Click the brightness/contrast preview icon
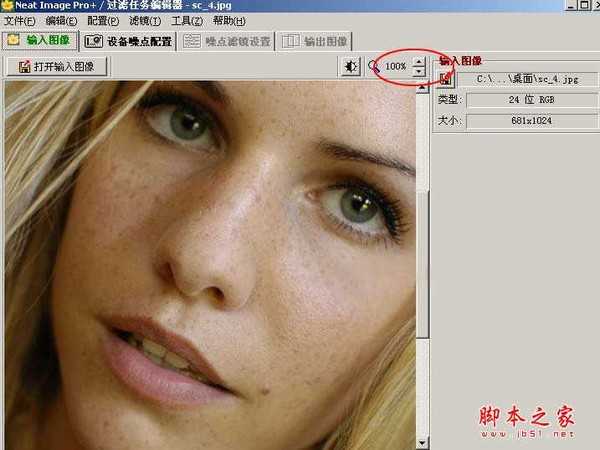Viewport: 600px width, 450px height. click(351, 67)
